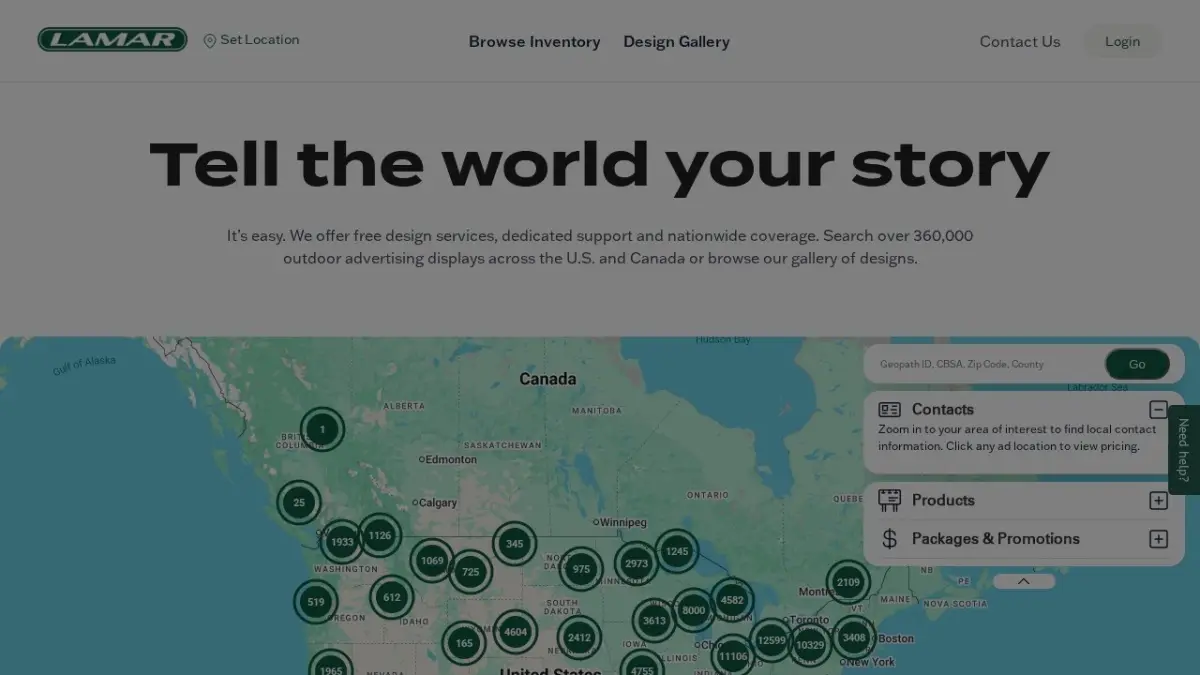The image size is (1200, 675).
Task: Open the Need help? side tab
Action: (1184, 450)
